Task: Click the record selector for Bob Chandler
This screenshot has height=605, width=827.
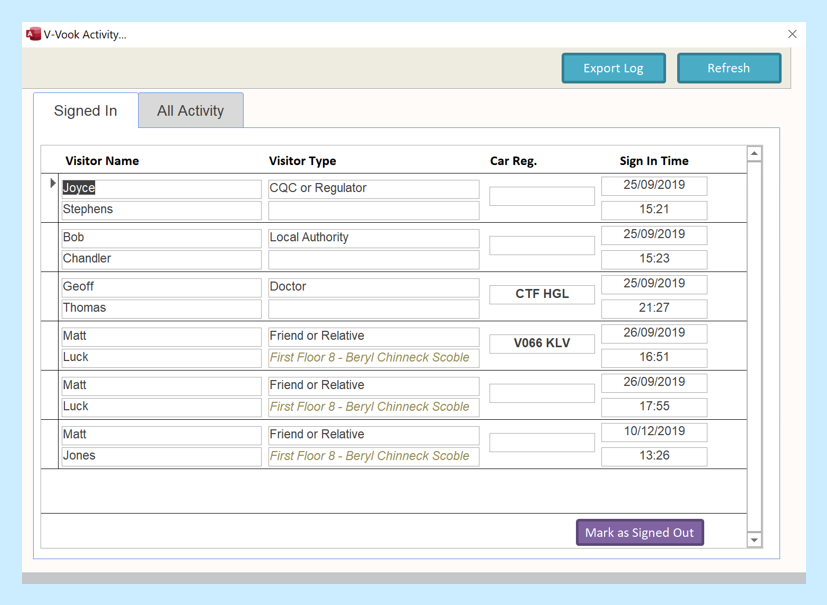Action: (x=50, y=247)
